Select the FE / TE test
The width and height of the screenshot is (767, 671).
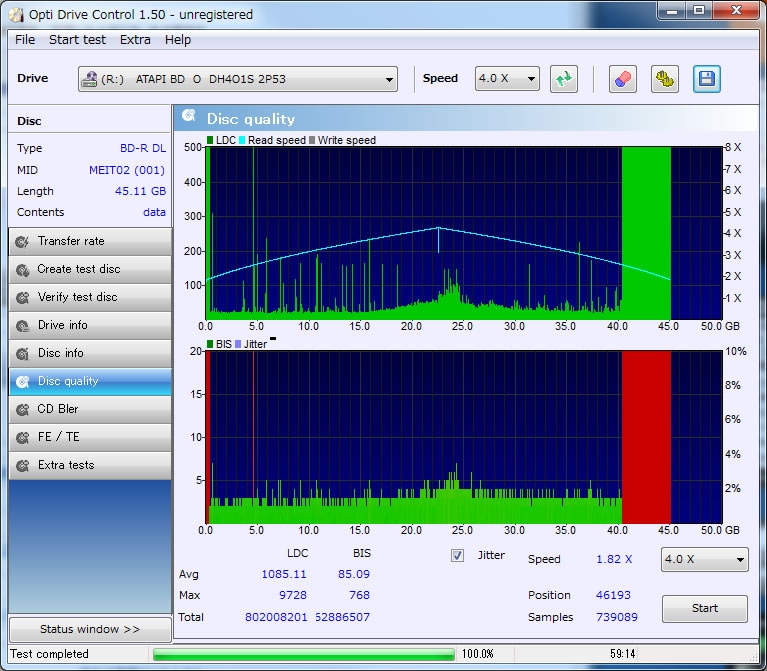pos(90,437)
